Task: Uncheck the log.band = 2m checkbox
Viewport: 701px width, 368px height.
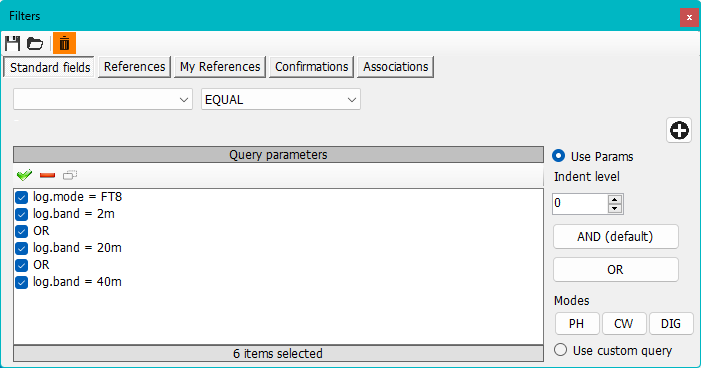Action: 21,214
